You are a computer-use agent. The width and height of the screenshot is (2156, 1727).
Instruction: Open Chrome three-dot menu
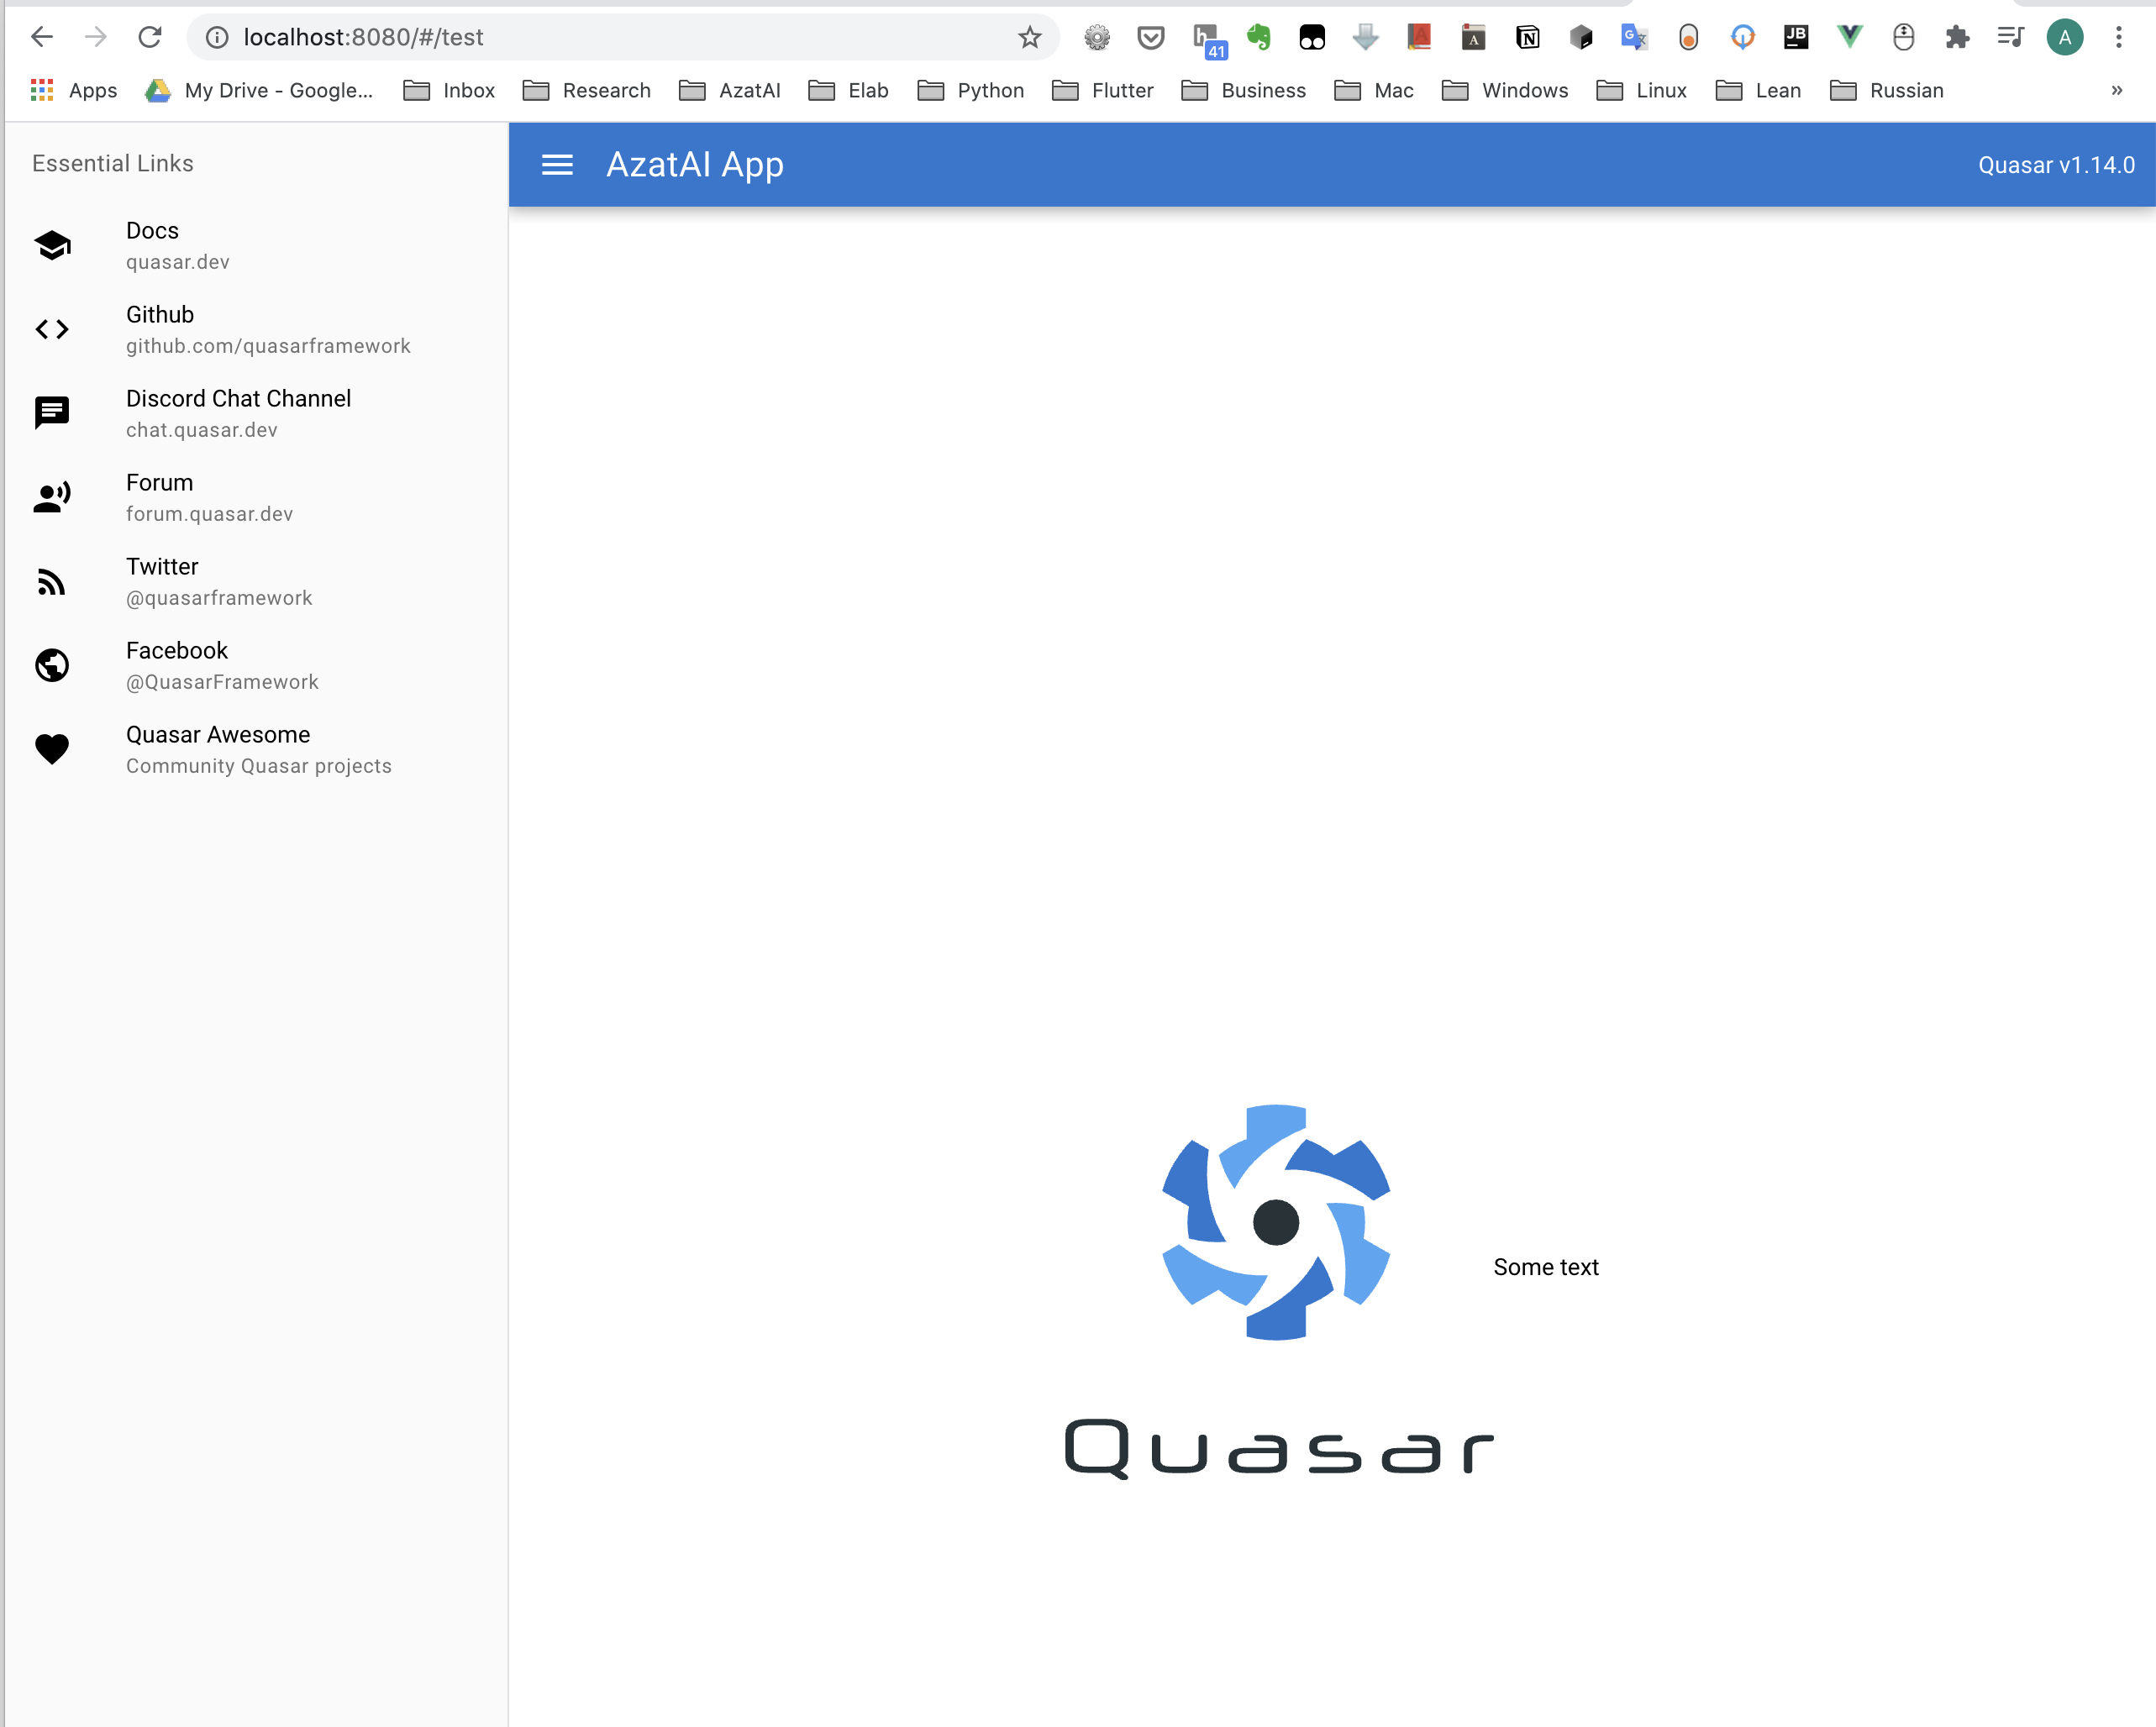[2118, 38]
